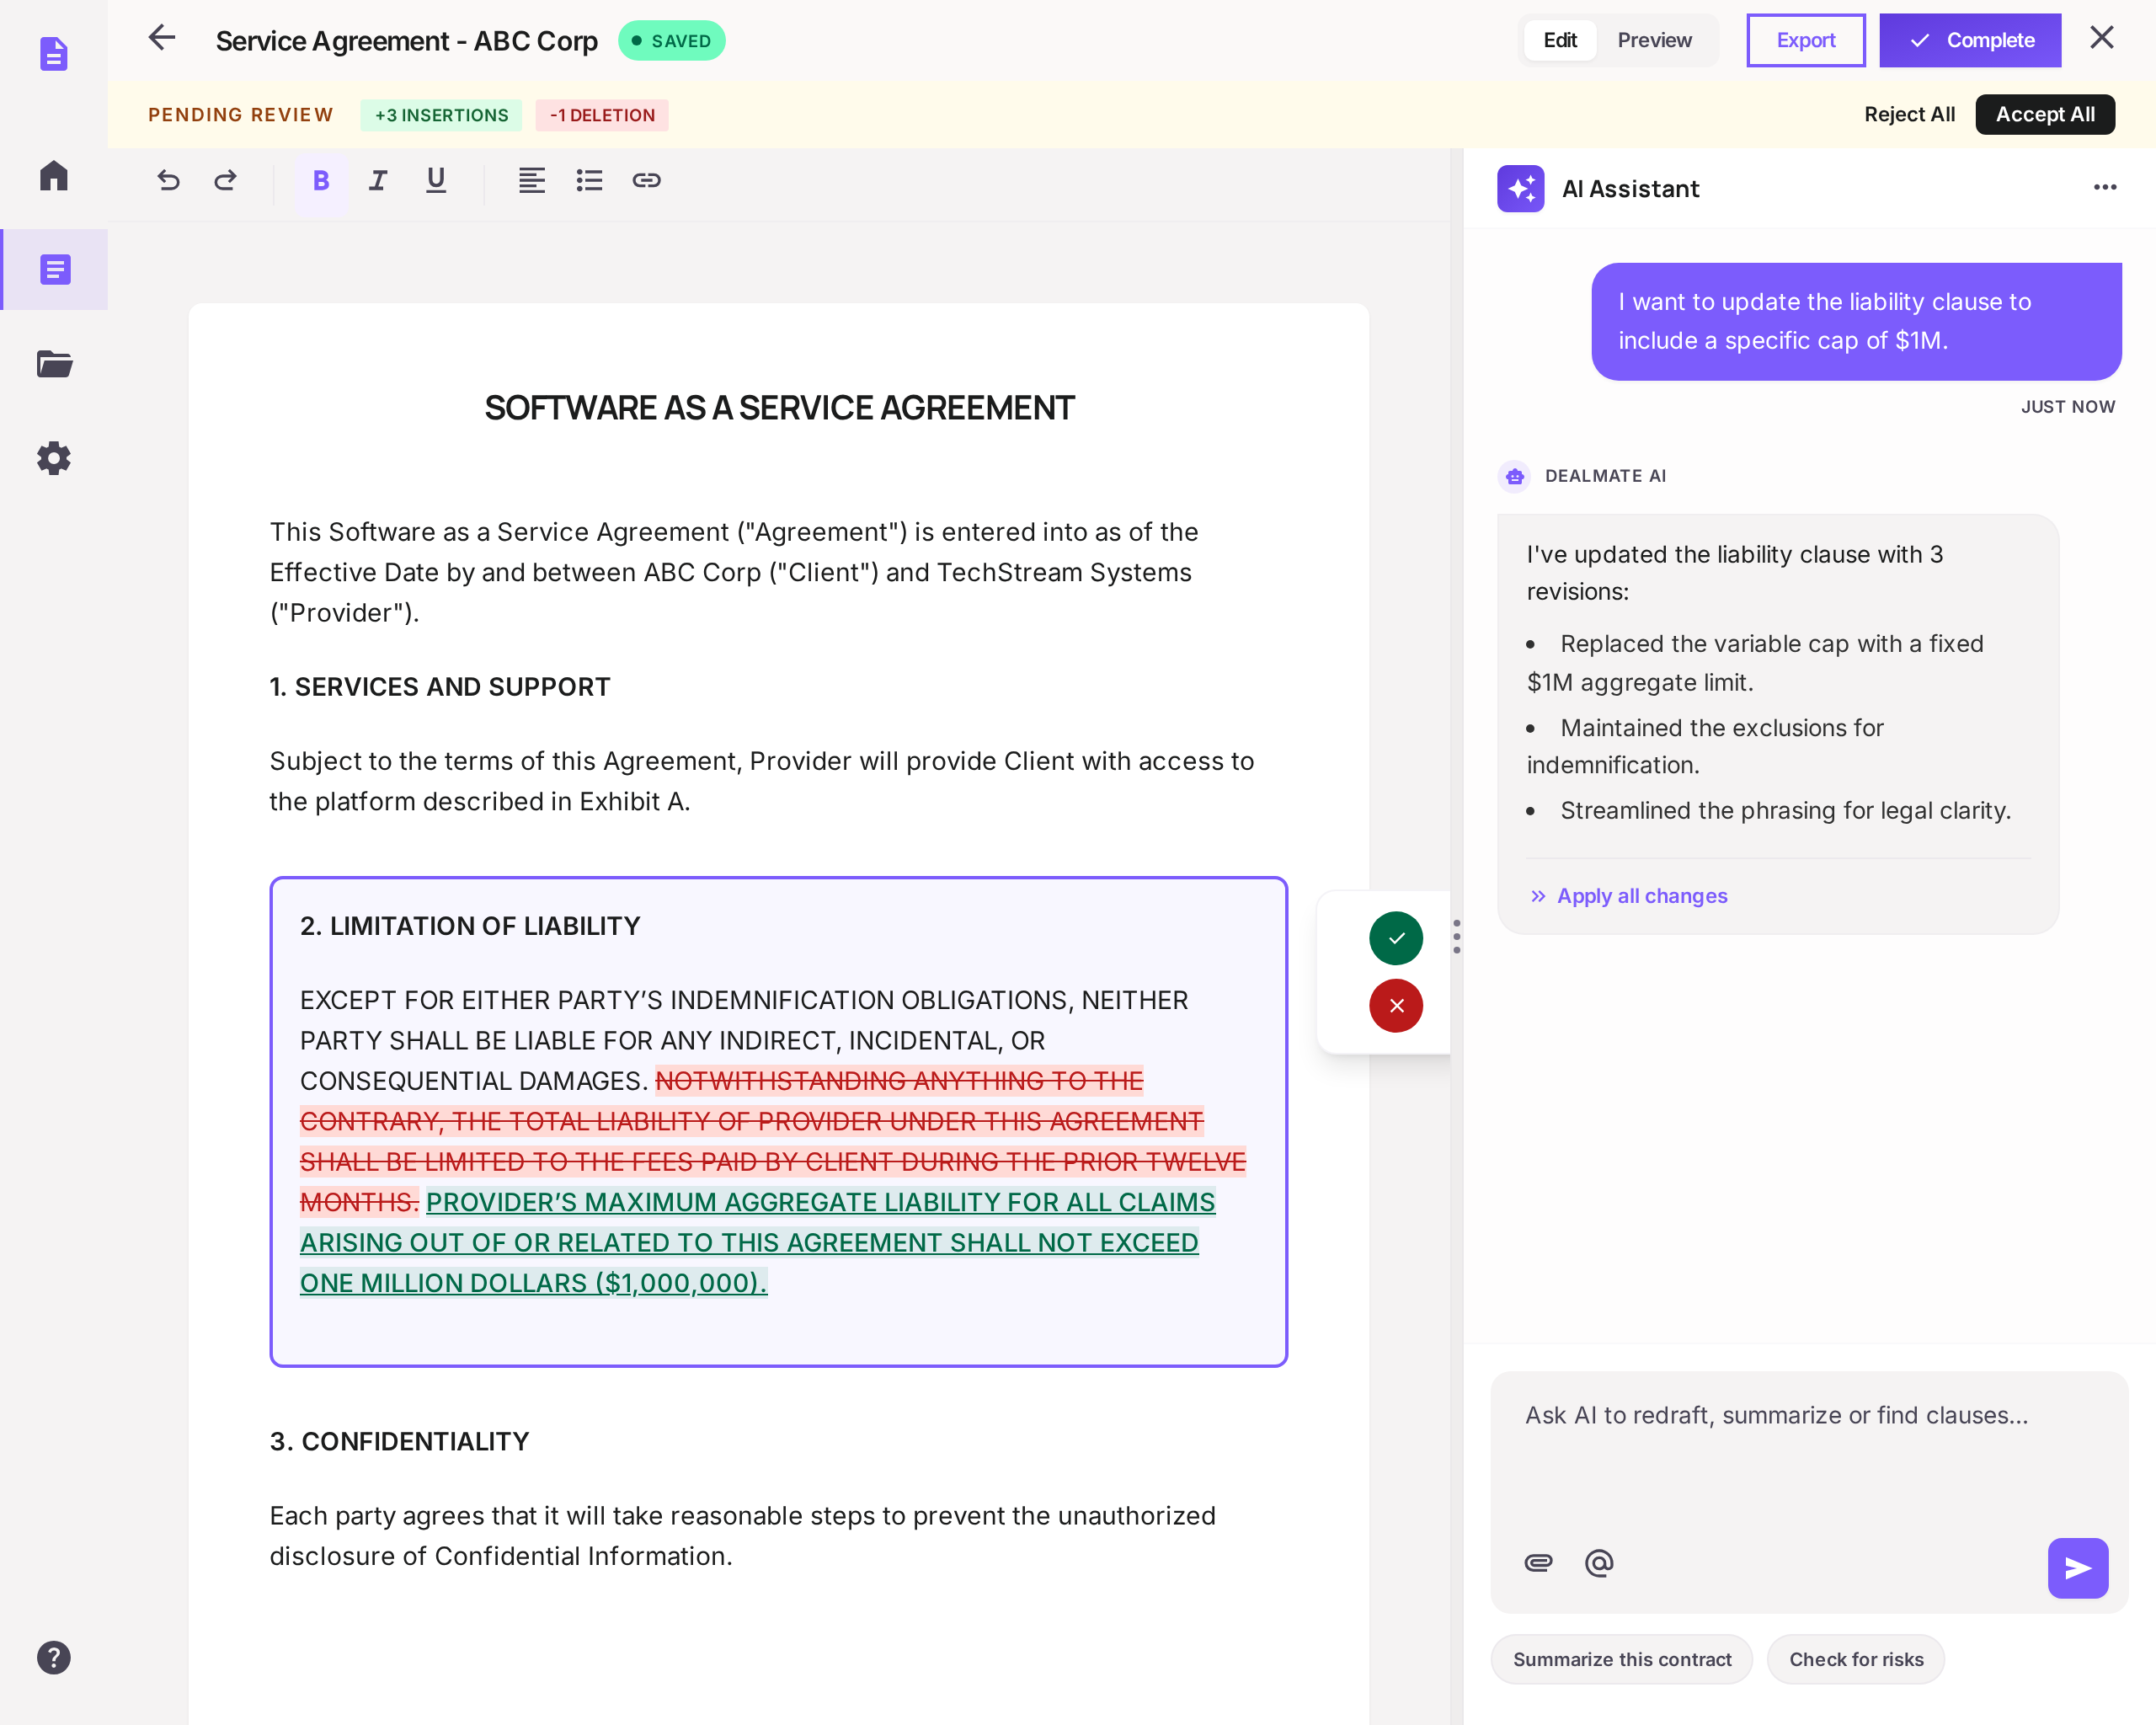The width and height of the screenshot is (2156, 1725).
Task: Insert a hyperlink from the toolbar
Action: point(647,181)
